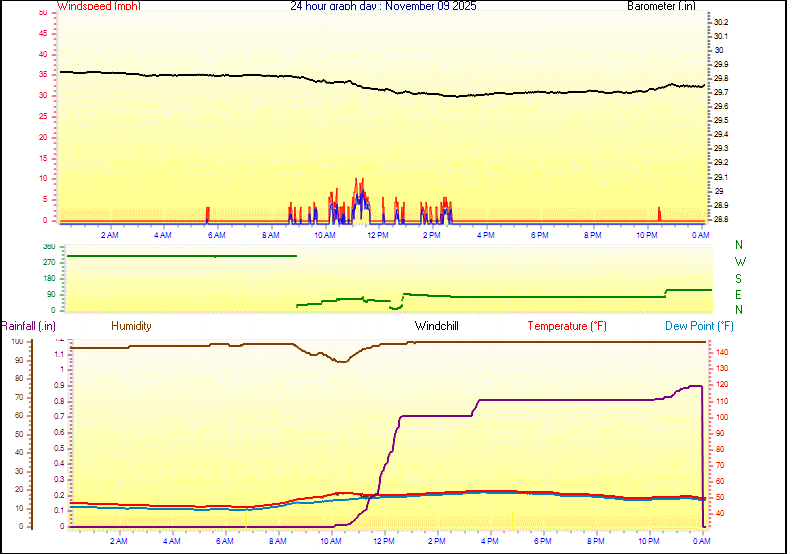Click the Windspeed (mph) axis label

click(x=99, y=6)
